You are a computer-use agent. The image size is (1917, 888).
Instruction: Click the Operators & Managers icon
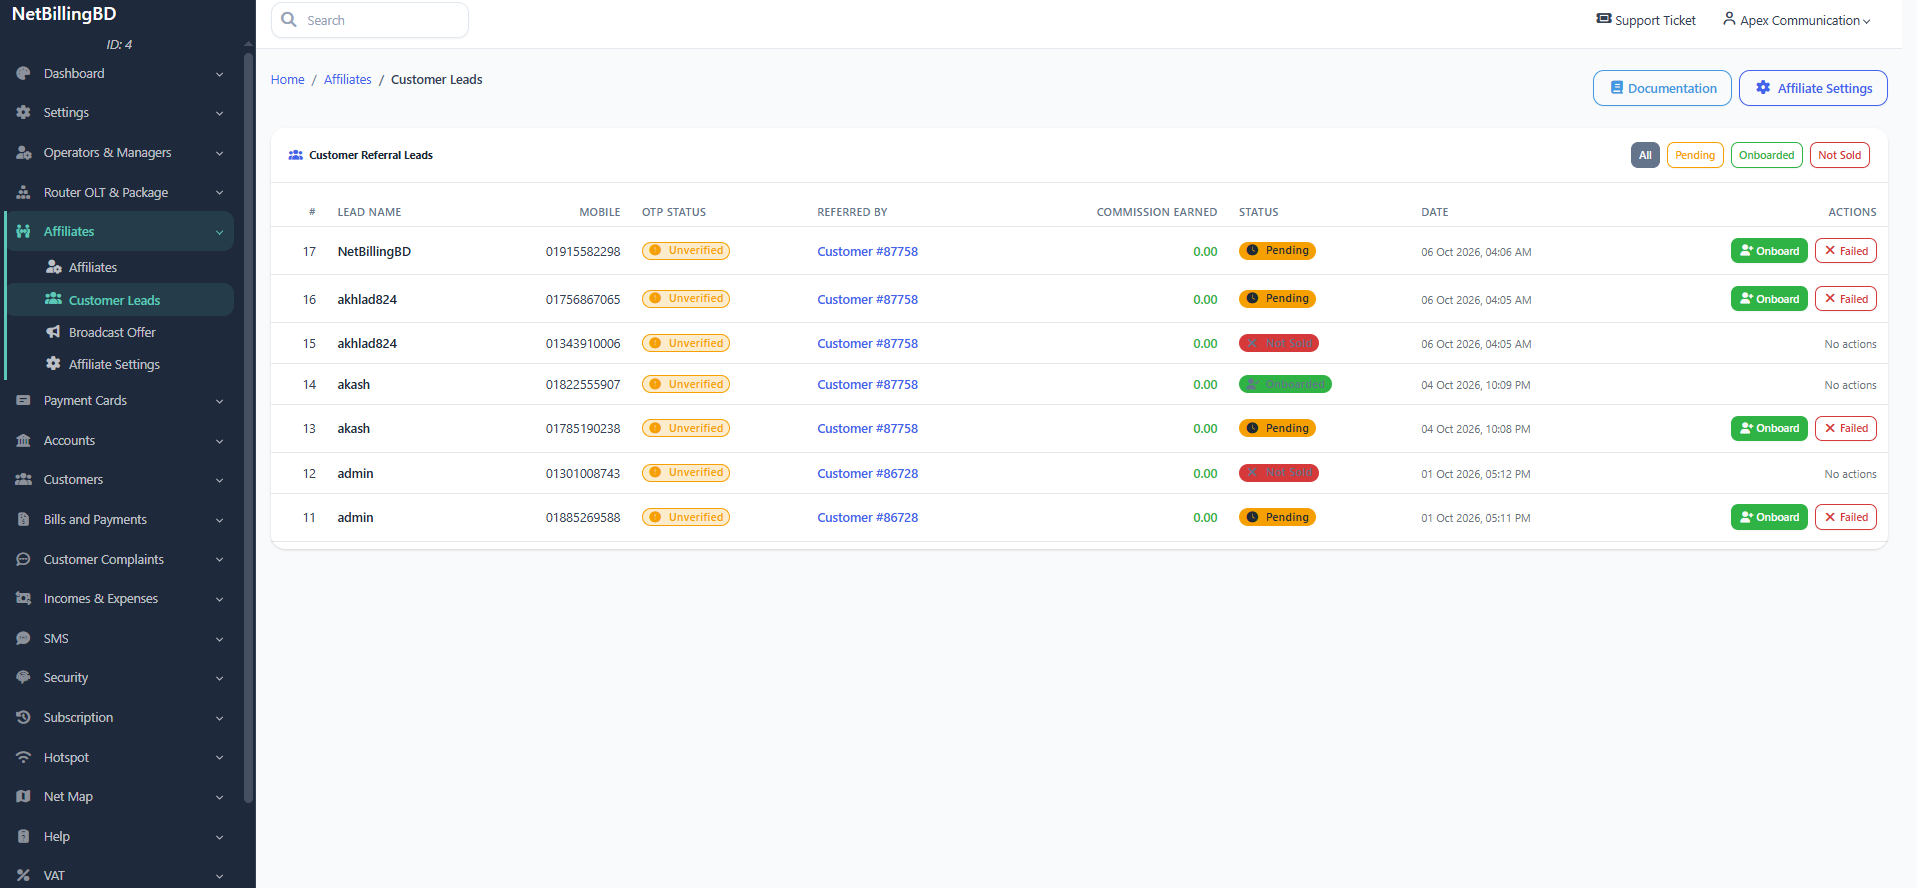(x=23, y=153)
